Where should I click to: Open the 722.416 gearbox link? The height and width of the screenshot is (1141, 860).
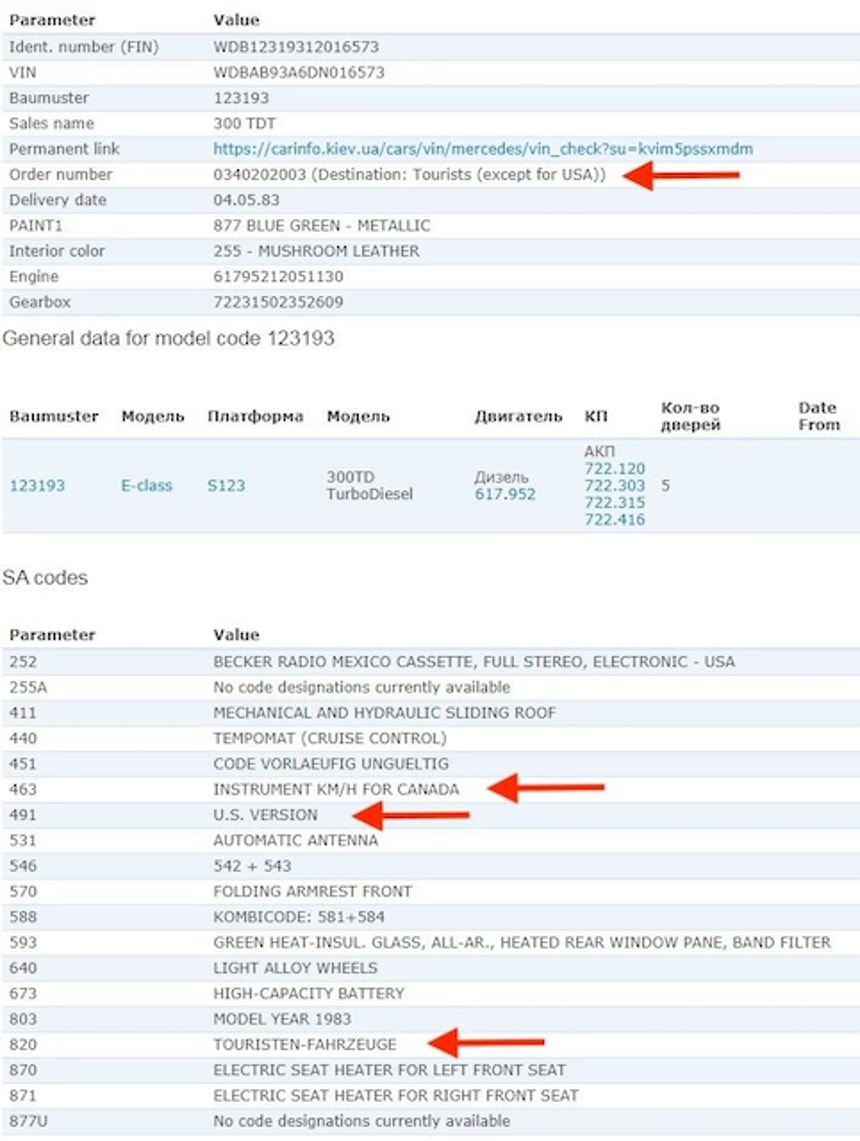pos(614,519)
